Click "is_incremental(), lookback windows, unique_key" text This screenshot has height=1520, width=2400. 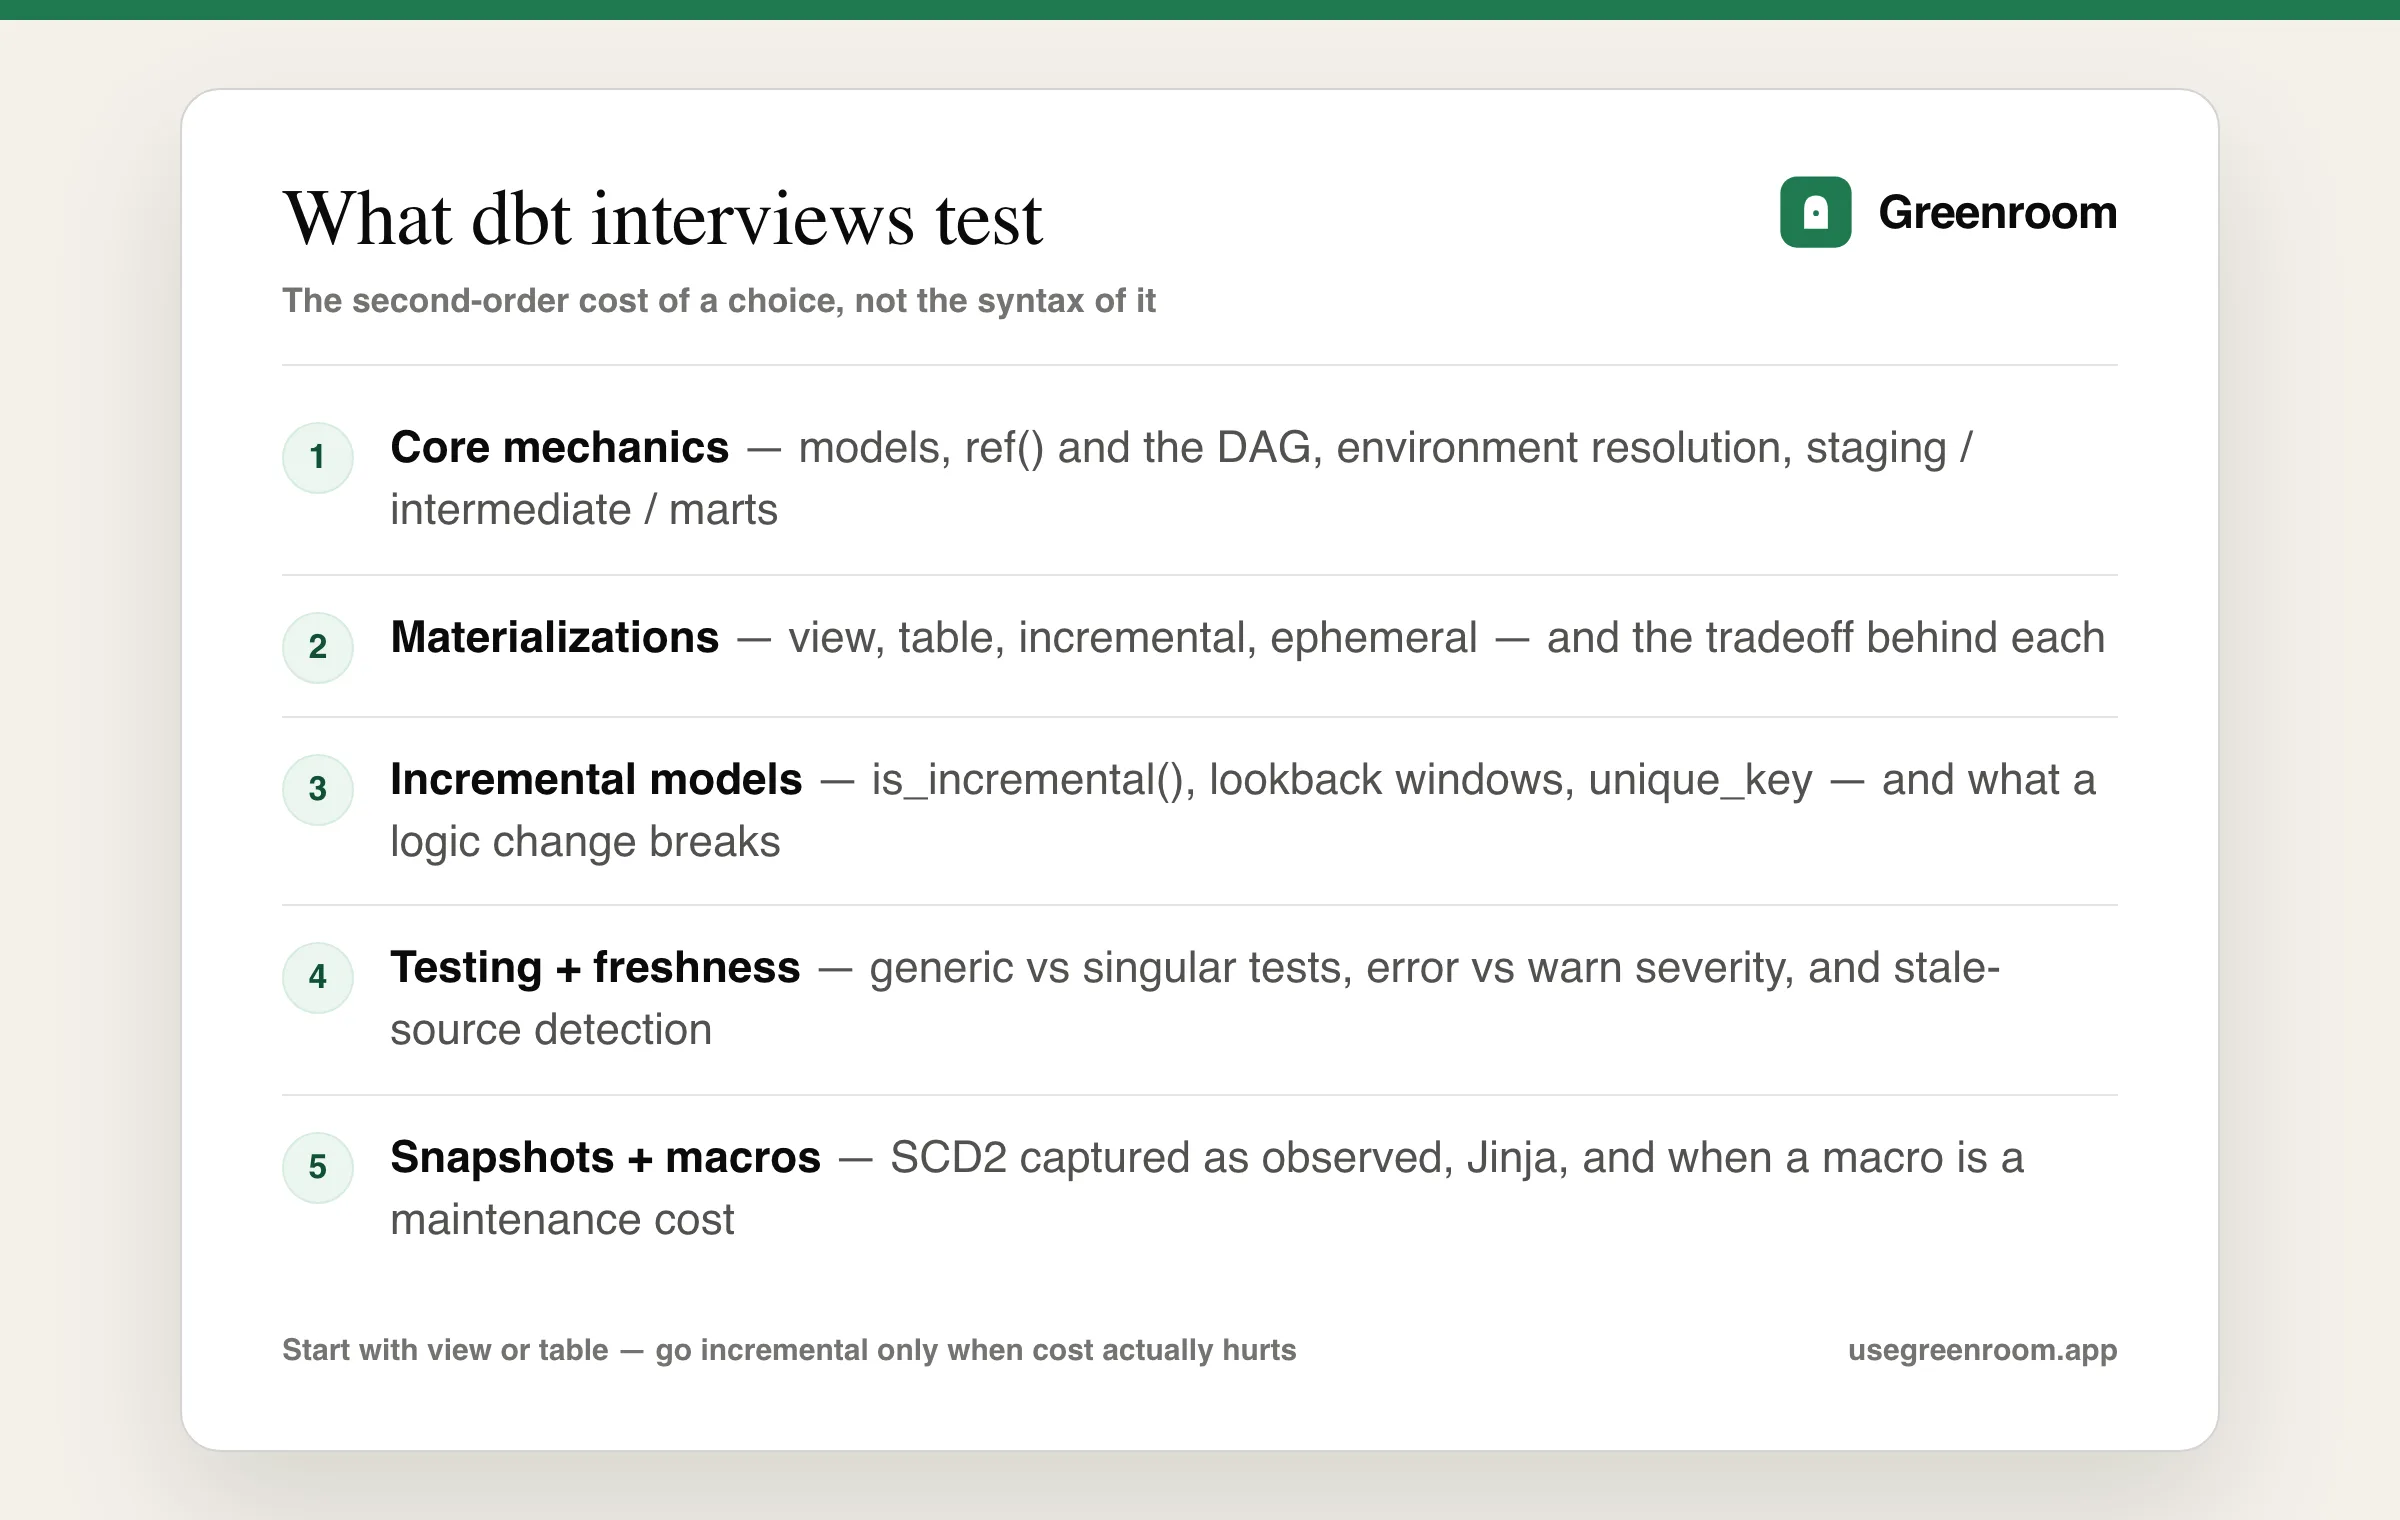1342,780
